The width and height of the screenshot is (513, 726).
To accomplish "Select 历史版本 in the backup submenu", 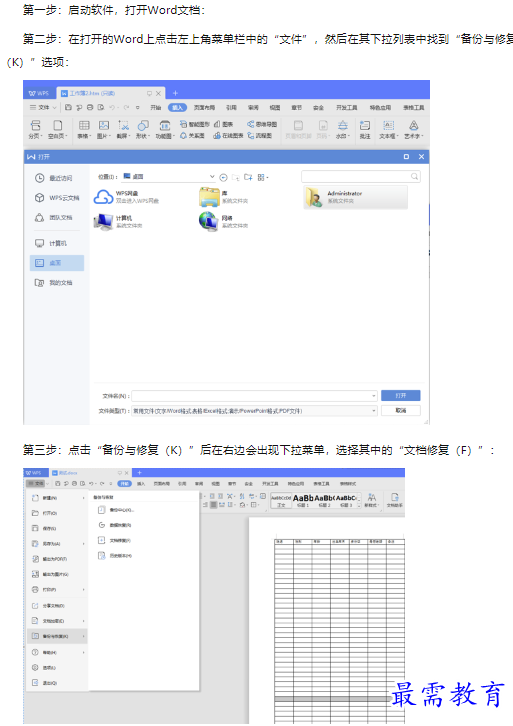I will tap(115, 556).
